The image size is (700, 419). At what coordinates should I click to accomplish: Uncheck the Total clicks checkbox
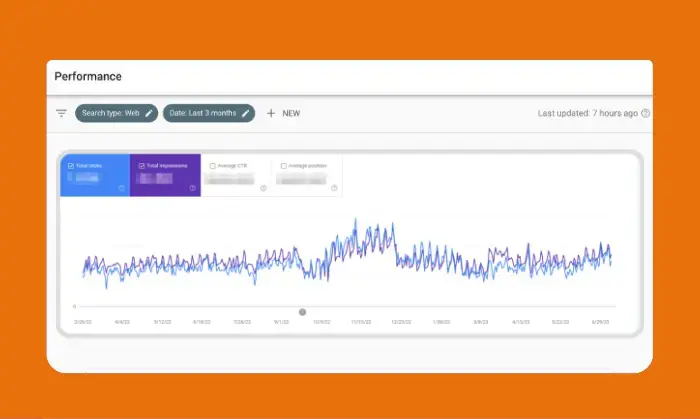pyautogui.click(x=70, y=165)
